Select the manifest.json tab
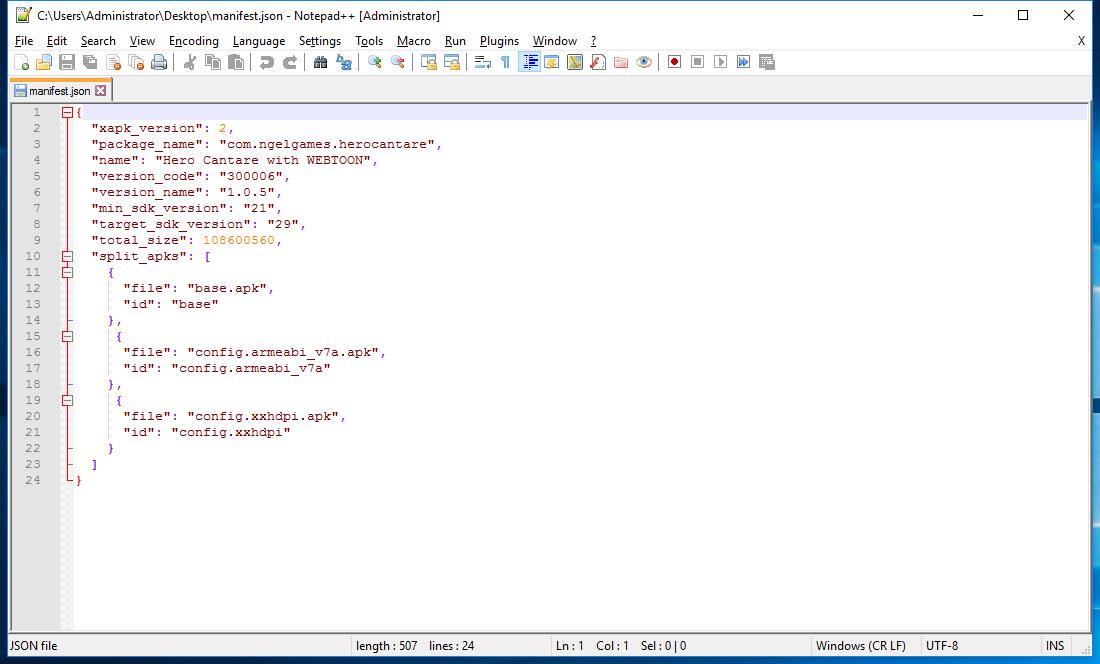Image resolution: width=1100 pixels, height=664 pixels. (60, 90)
